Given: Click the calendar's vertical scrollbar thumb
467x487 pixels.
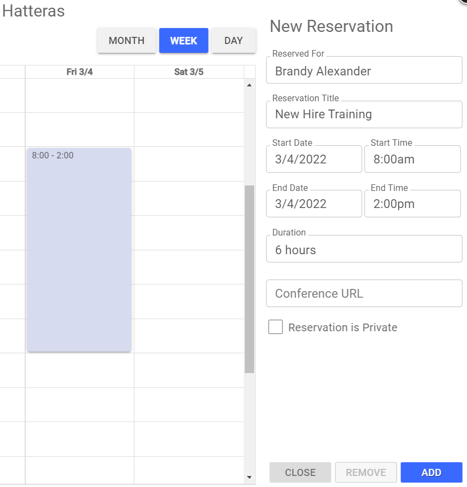Looking at the screenshot, I should click(249, 279).
